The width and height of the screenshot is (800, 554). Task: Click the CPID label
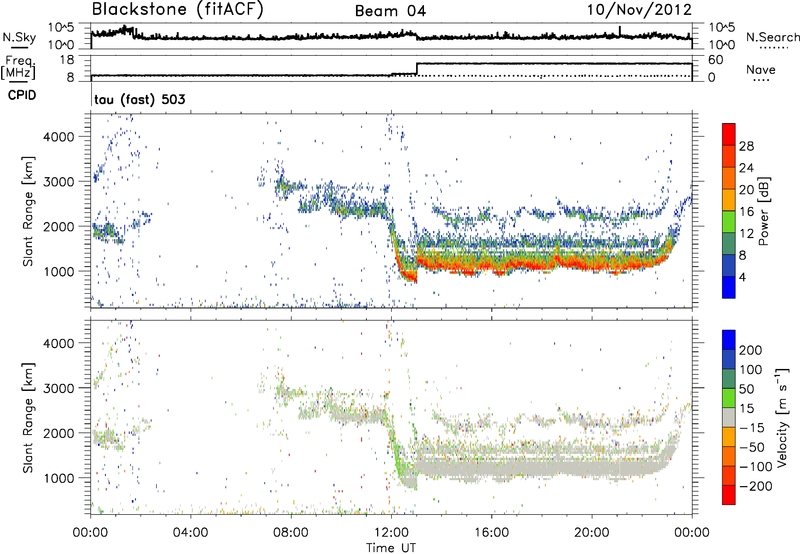click(x=22, y=95)
